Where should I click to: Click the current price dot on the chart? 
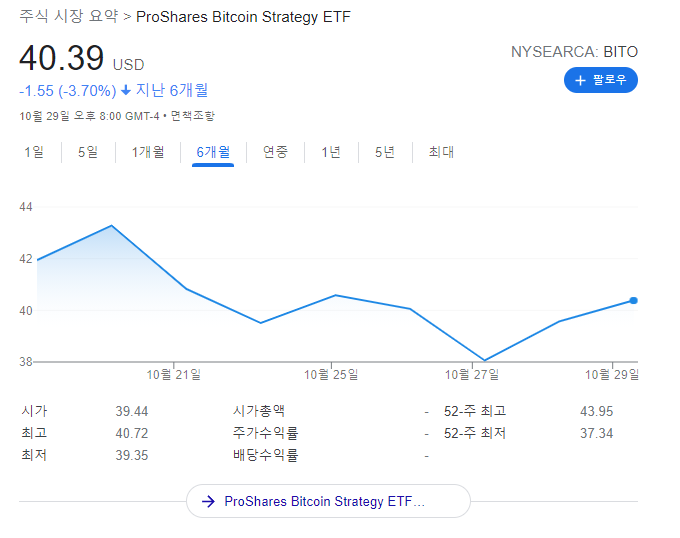point(634,300)
